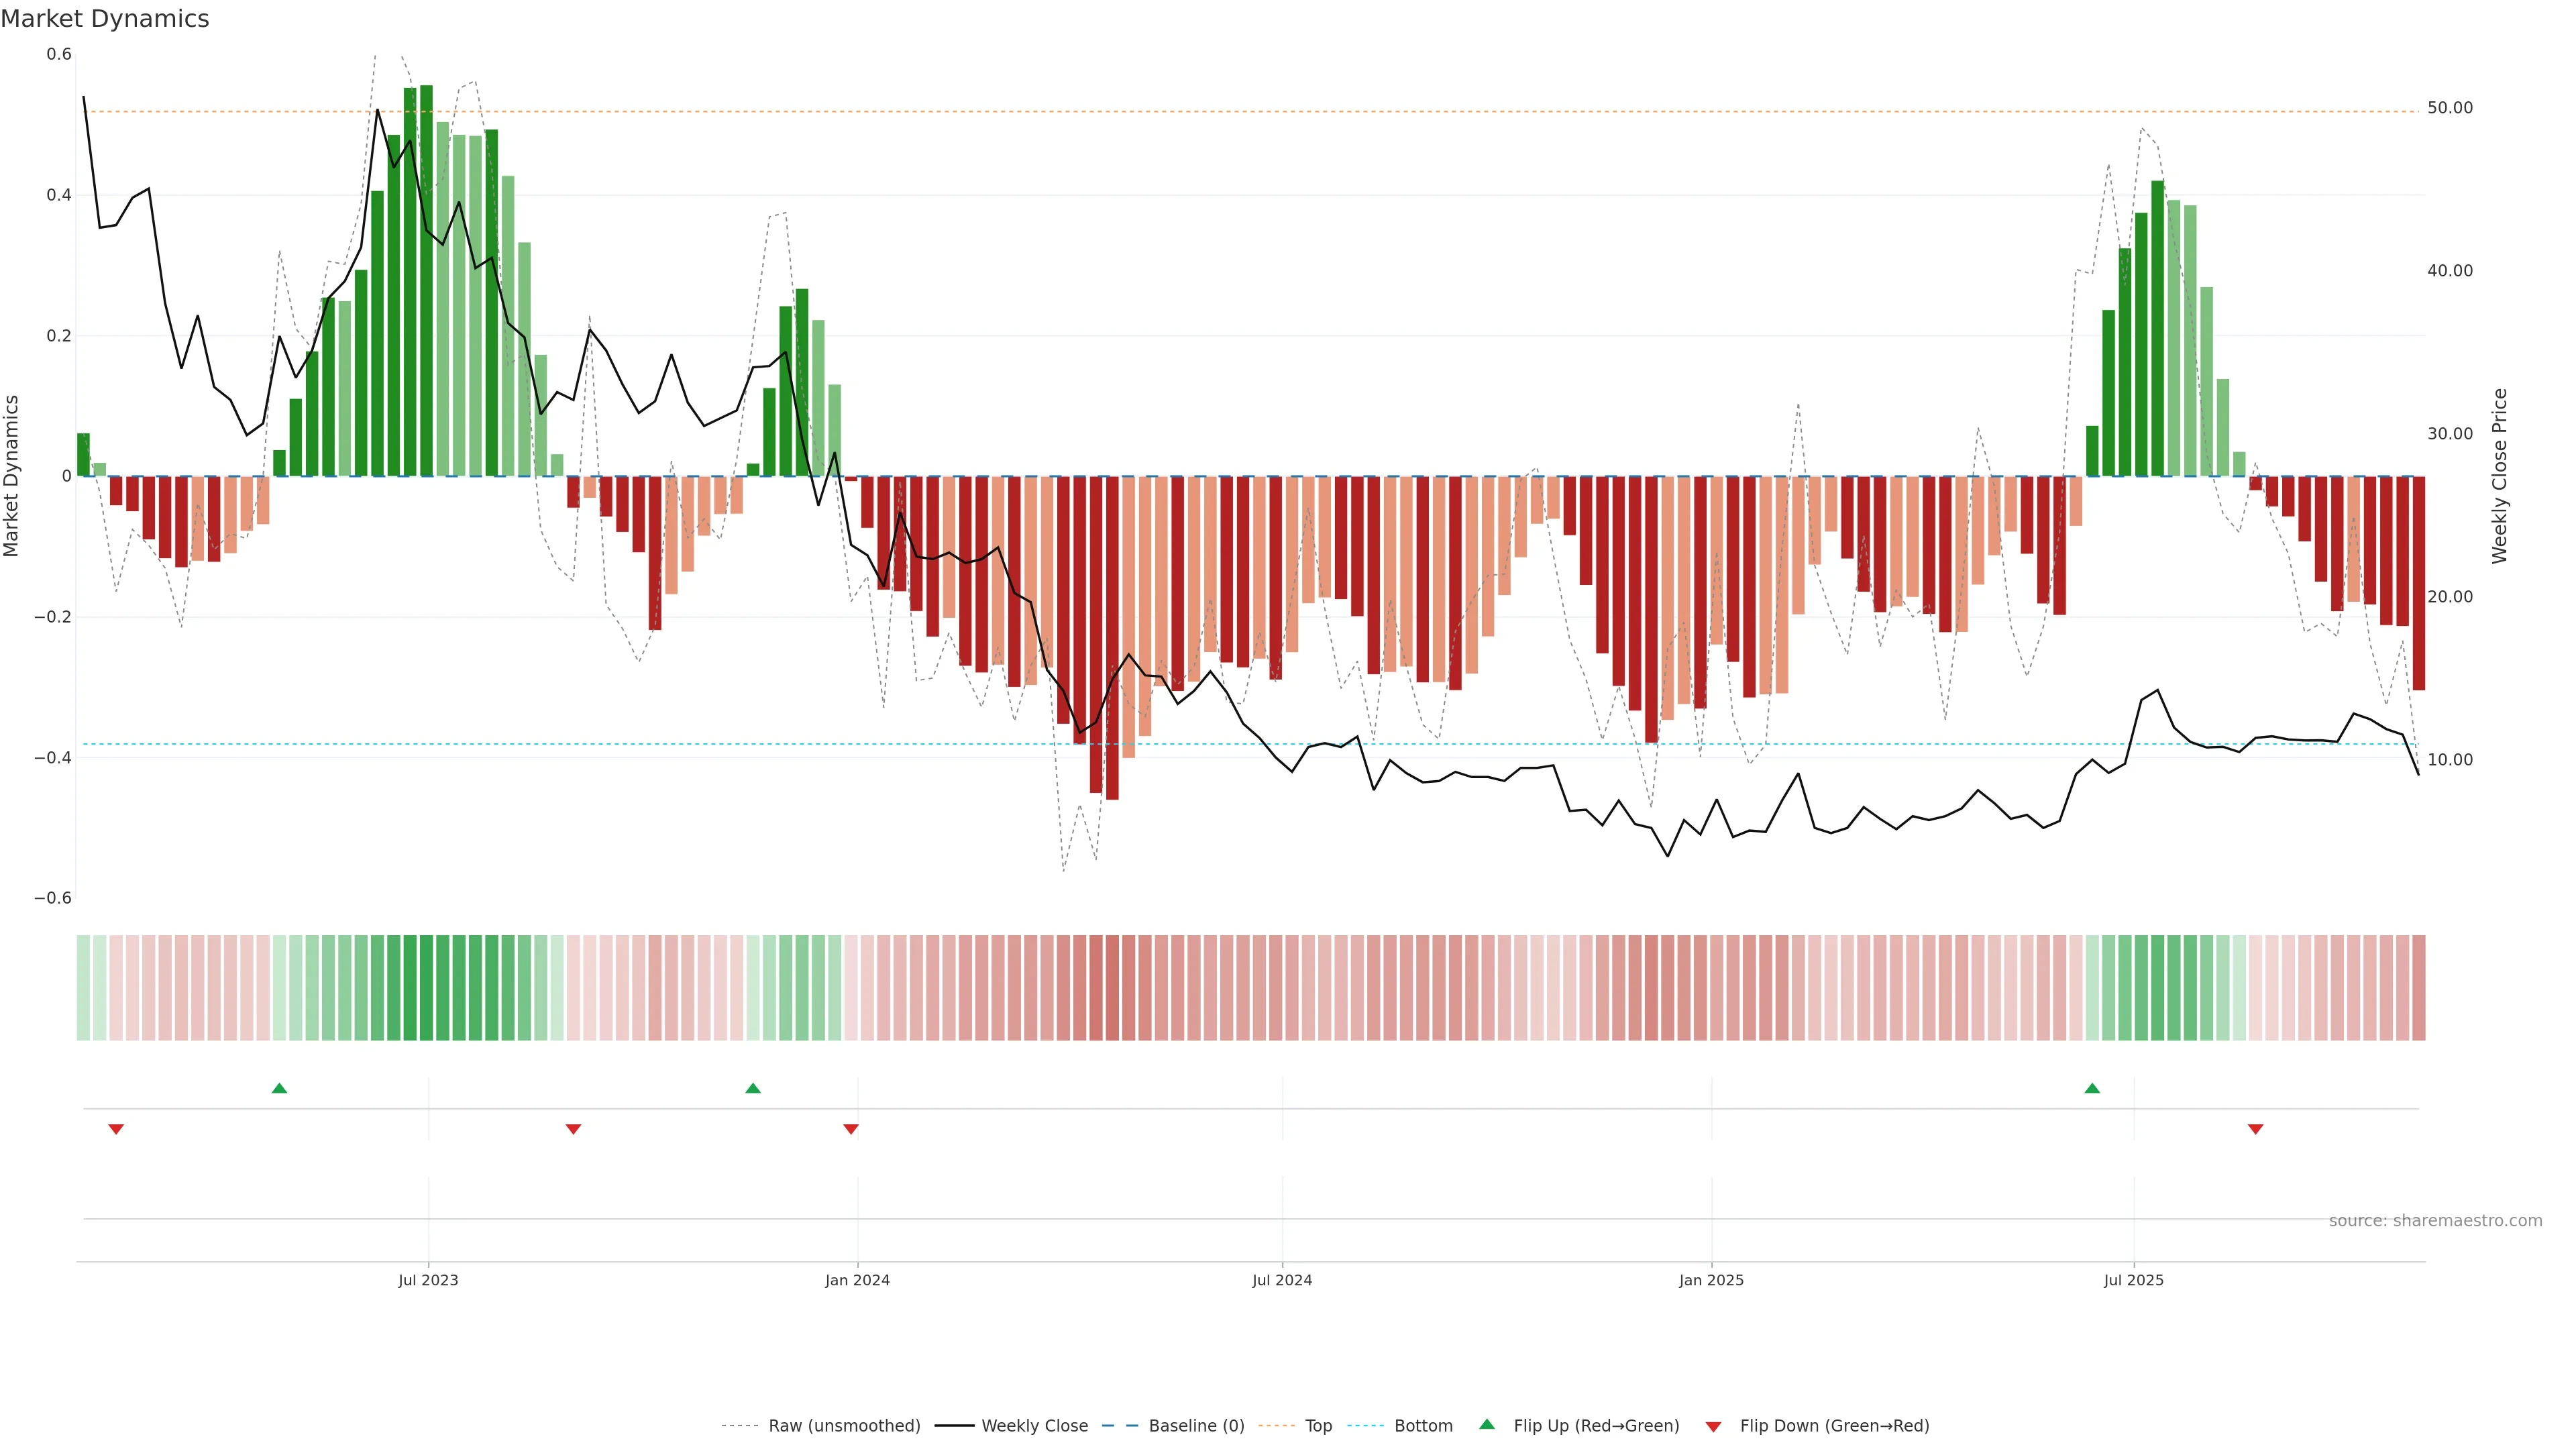Click the Jan 2025 x-axis label
Image resolution: width=2576 pixels, height=1449 pixels.
1711,1280
